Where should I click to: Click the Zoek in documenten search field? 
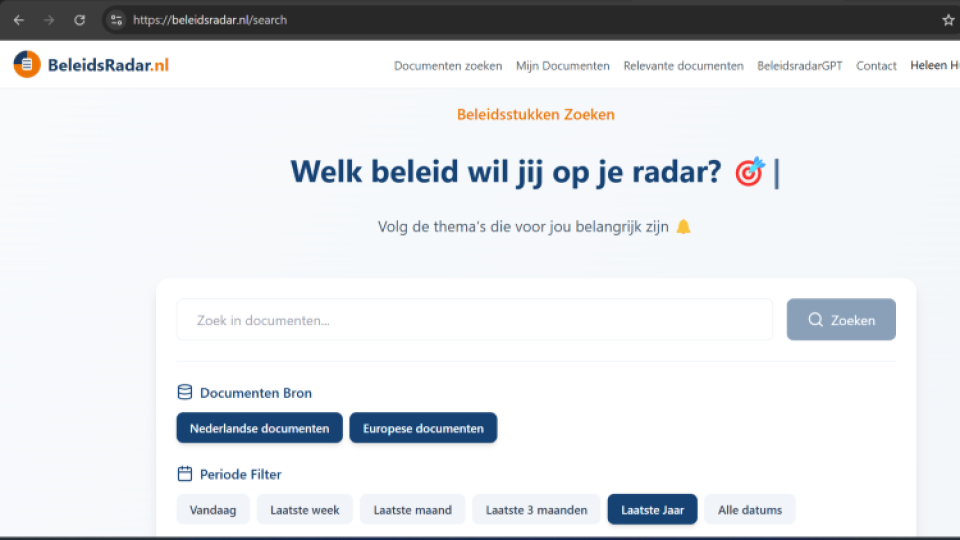(474, 320)
